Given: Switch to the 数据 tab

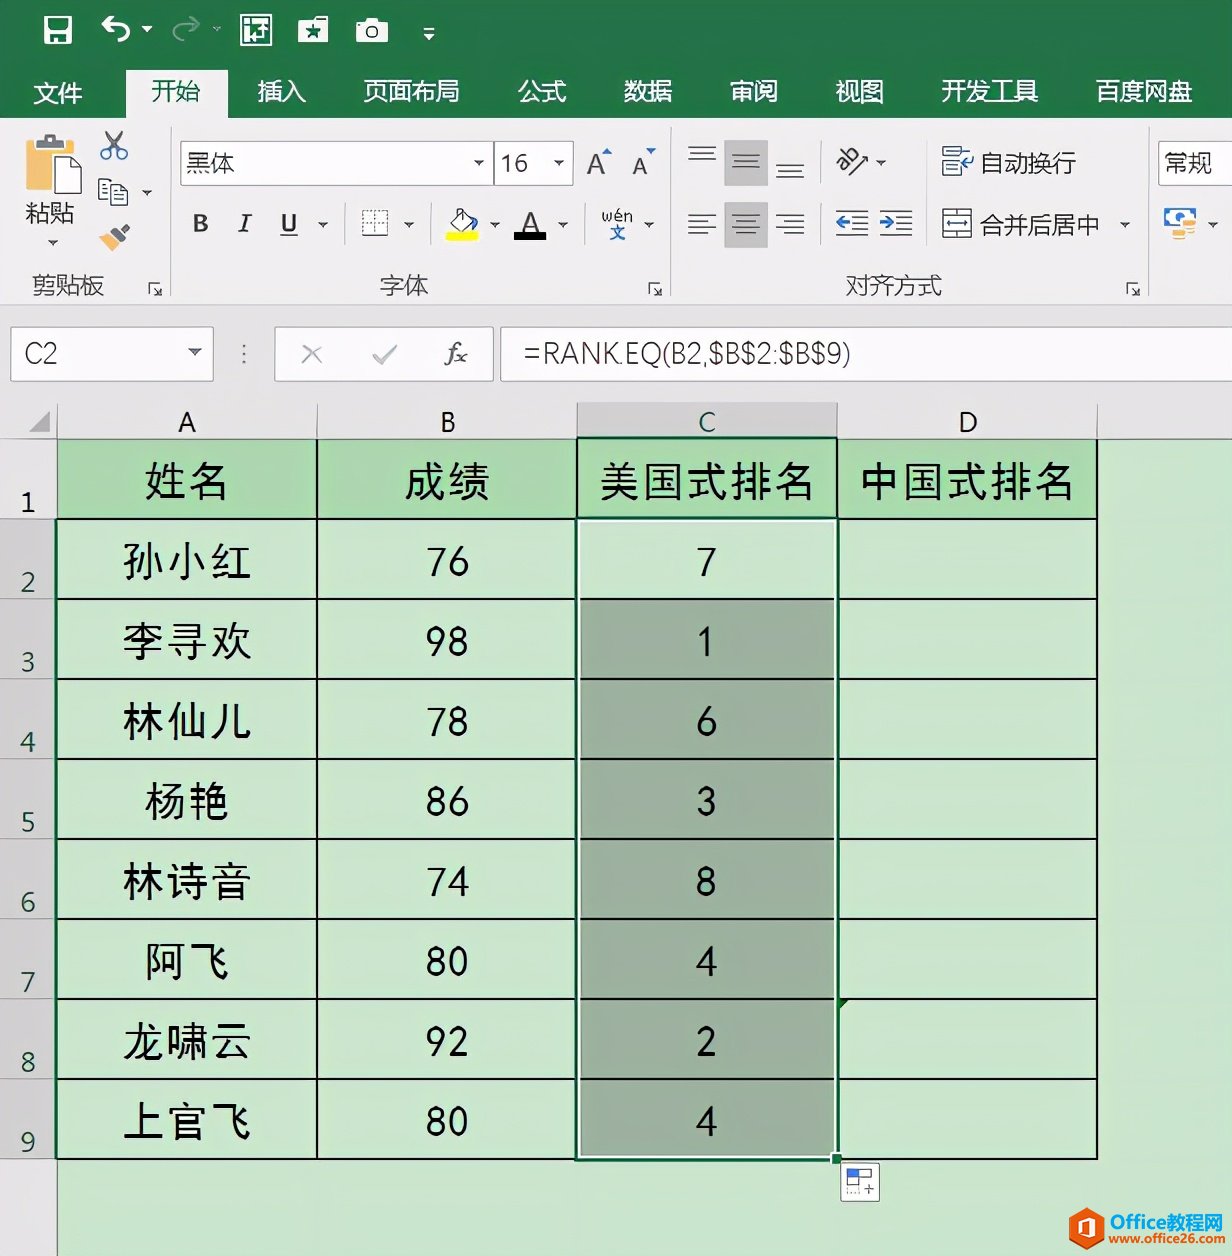Looking at the screenshot, I should [648, 92].
